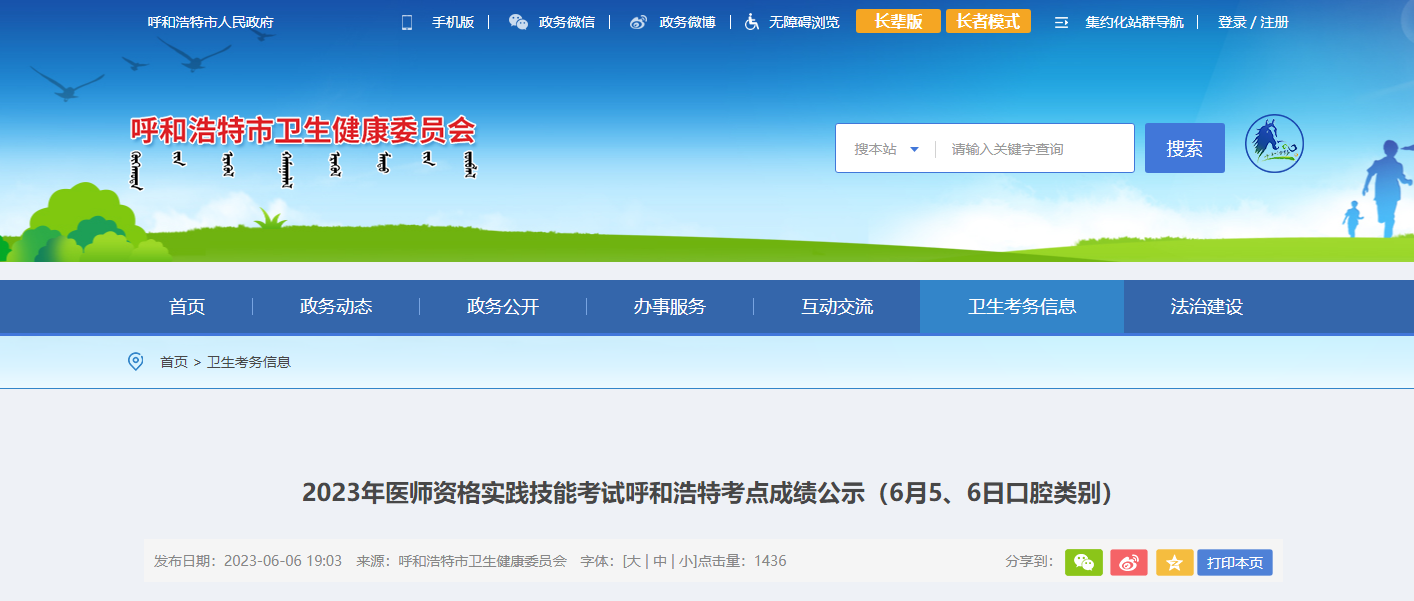Enable 无障碍浏览 mode
The image size is (1414, 601).
pos(804,22)
